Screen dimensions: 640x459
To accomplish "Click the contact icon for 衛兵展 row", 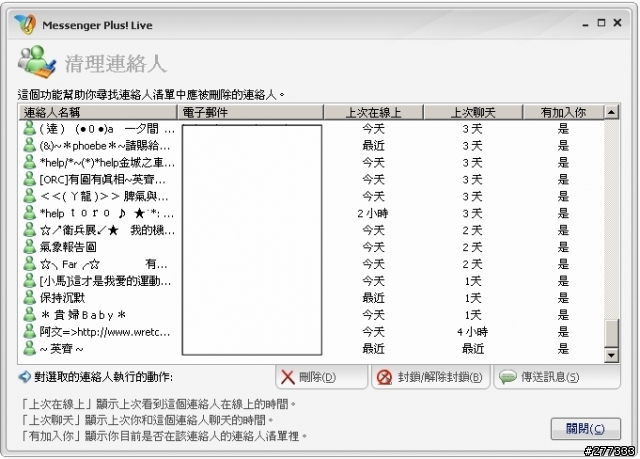I will [x=29, y=230].
